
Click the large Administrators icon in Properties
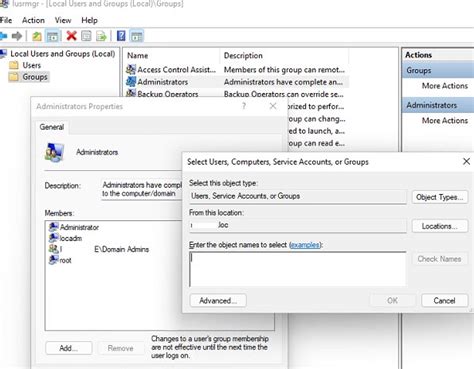click(54, 152)
